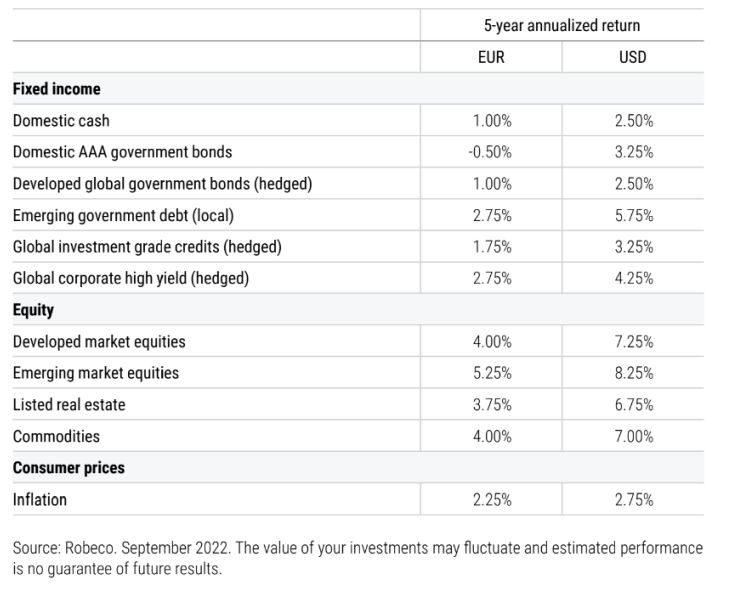Select Commodities USD value 7.00%
This screenshot has height=590, width=749.
tap(634, 436)
